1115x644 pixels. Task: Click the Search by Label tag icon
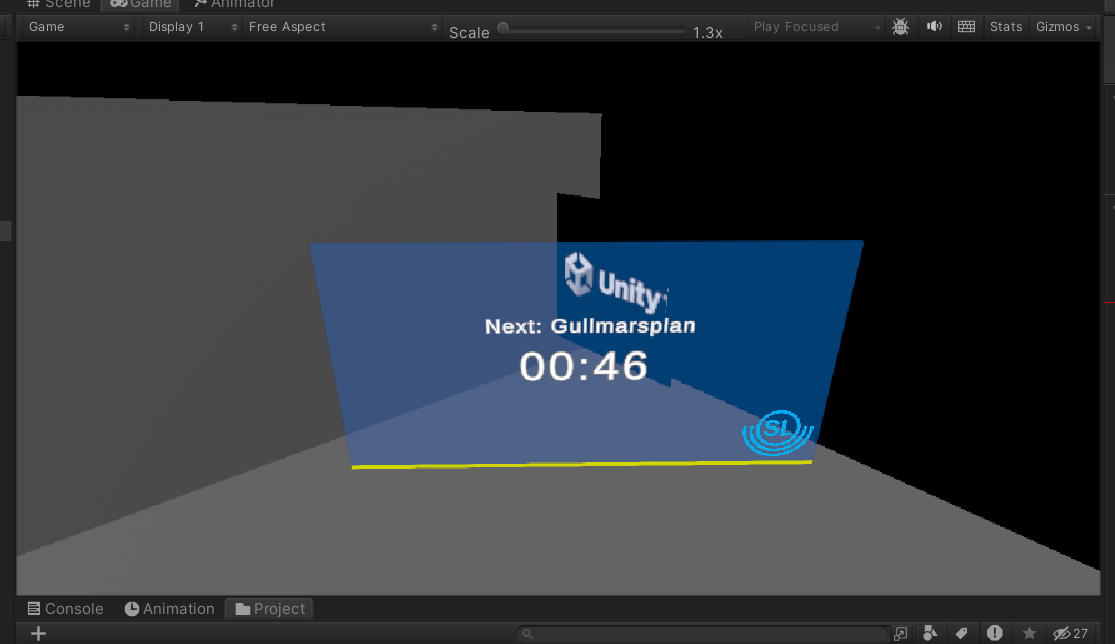(x=961, y=633)
